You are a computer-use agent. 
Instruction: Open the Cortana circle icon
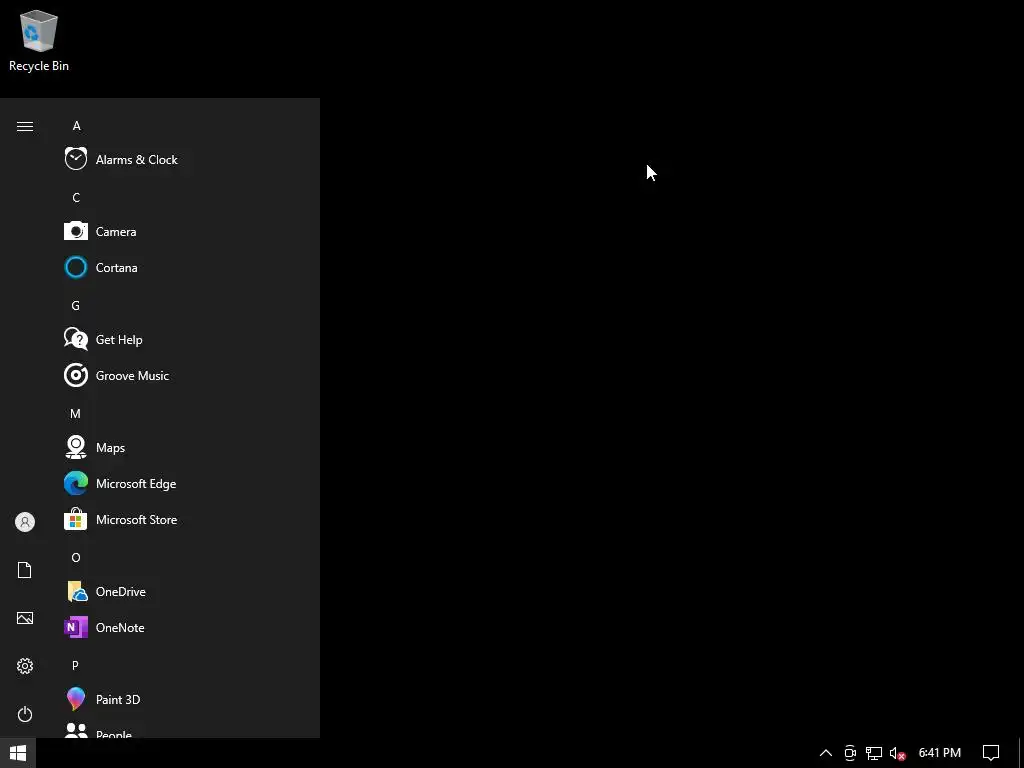pyautogui.click(x=76, y=267)
